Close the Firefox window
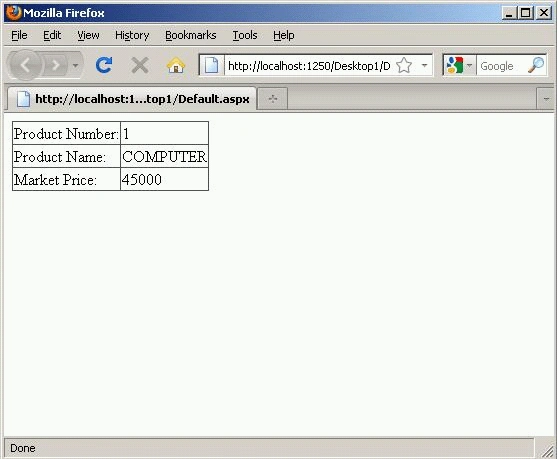 [x=544, y=13]
